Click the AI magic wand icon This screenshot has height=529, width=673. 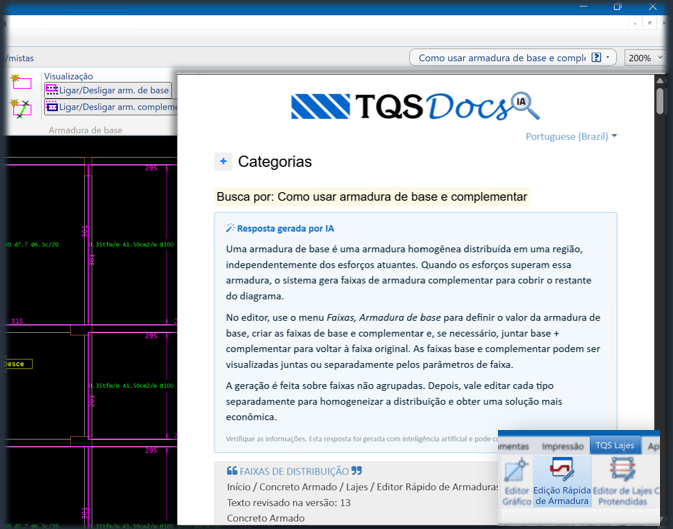coord(230,228)
